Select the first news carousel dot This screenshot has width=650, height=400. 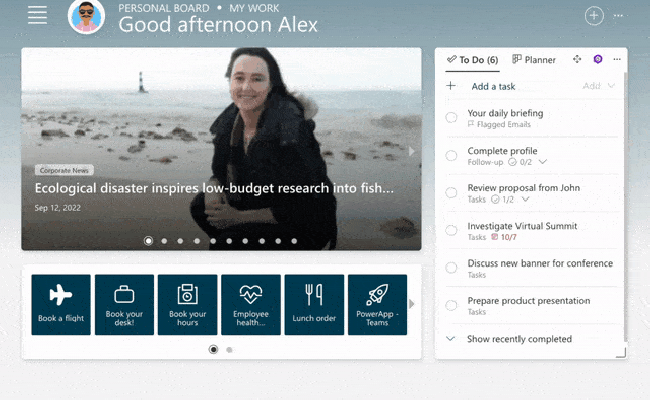click(x=148, y=241)
